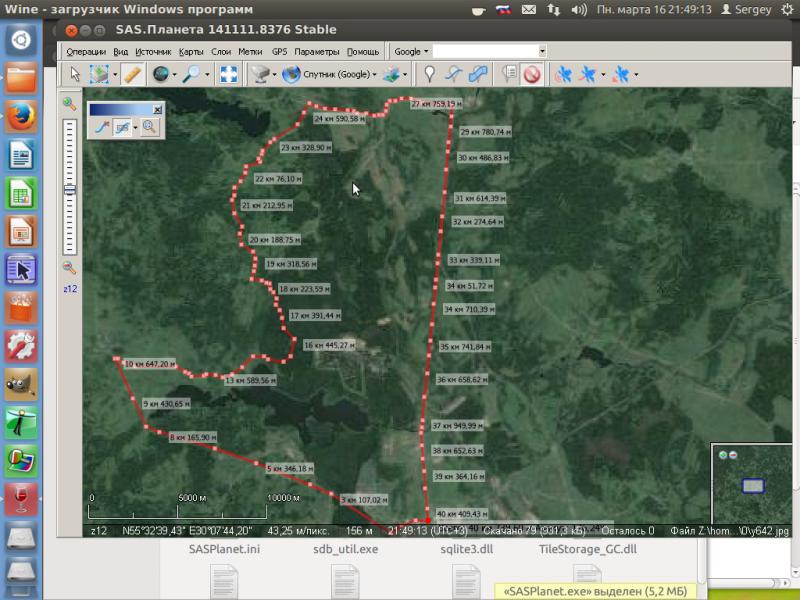Click the overlay layers icon
This screenshot has width=800, height=600.
pyautogui.click(x=392, y=74)
